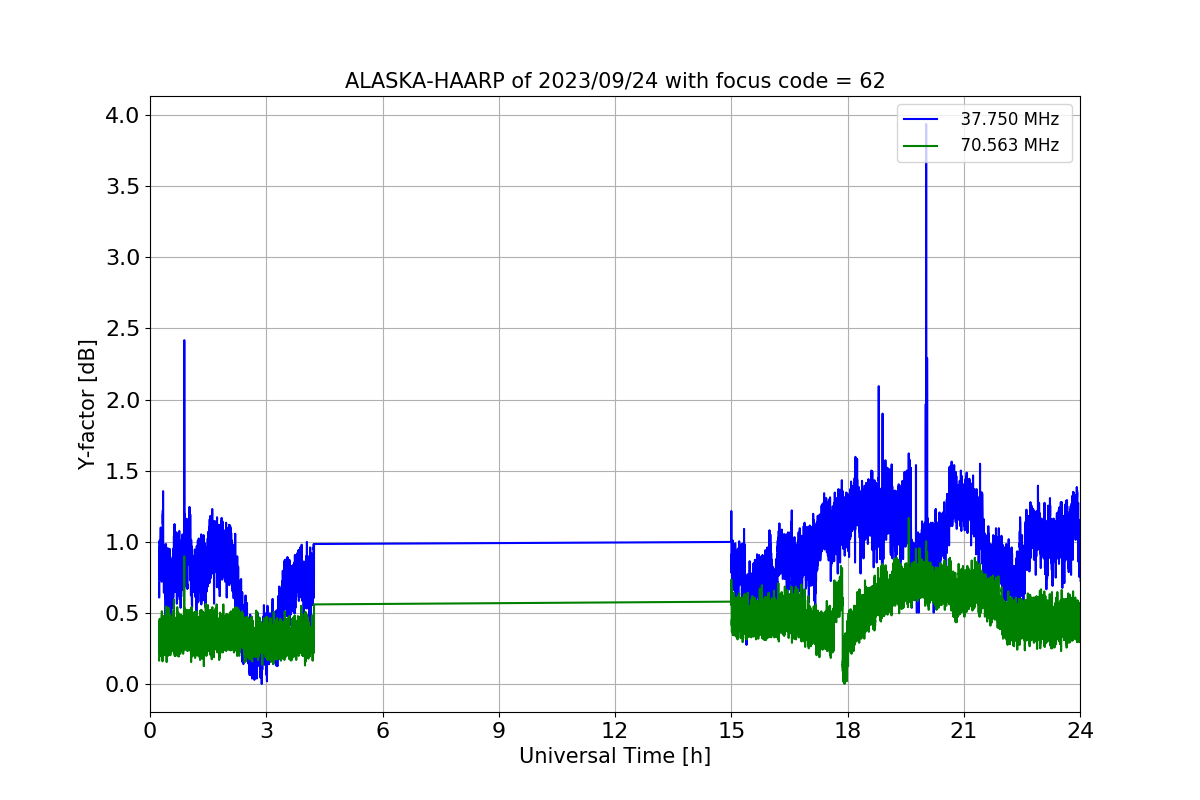This screenshot has height=800, width=1200.
Task: Click the x-axis tick label '3'
Action: [266, 730]
